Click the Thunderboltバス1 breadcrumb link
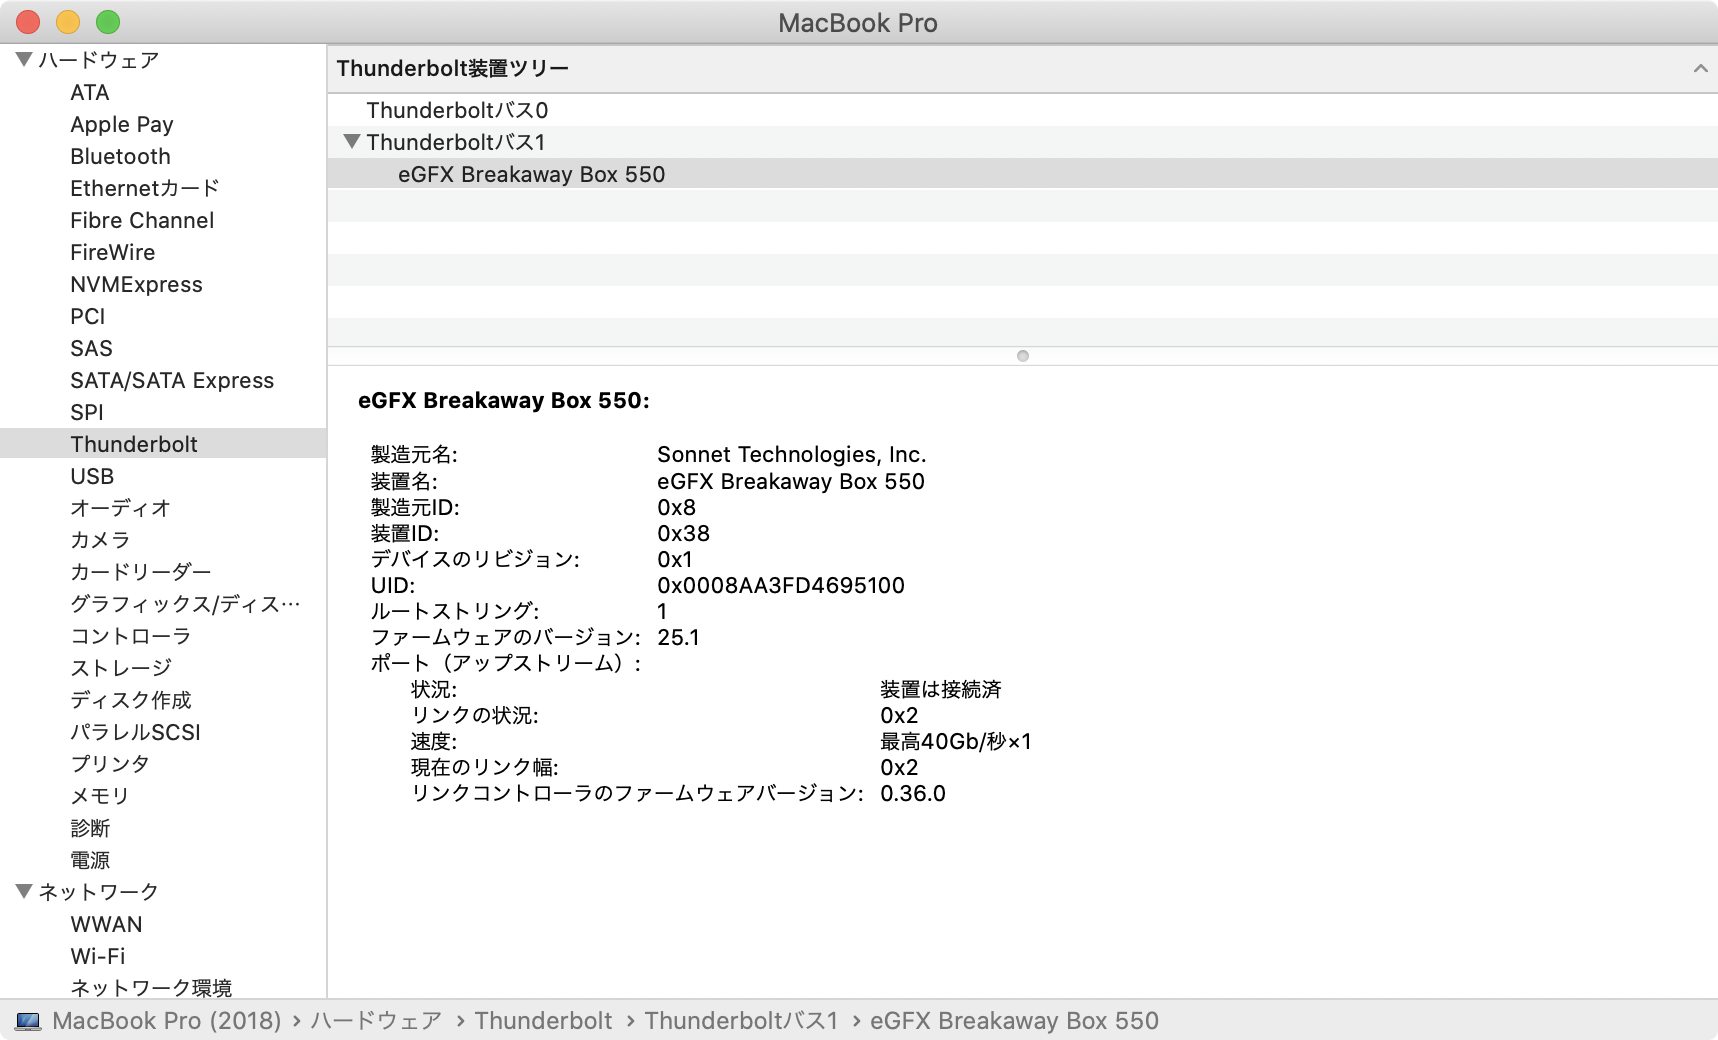 pos(741,1020)
